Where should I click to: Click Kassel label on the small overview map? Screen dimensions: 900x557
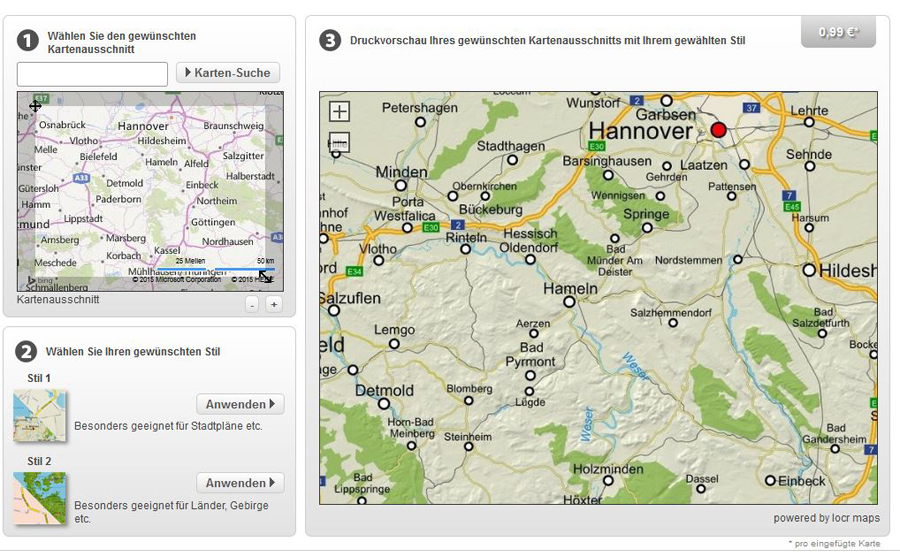tap(167, 250)
